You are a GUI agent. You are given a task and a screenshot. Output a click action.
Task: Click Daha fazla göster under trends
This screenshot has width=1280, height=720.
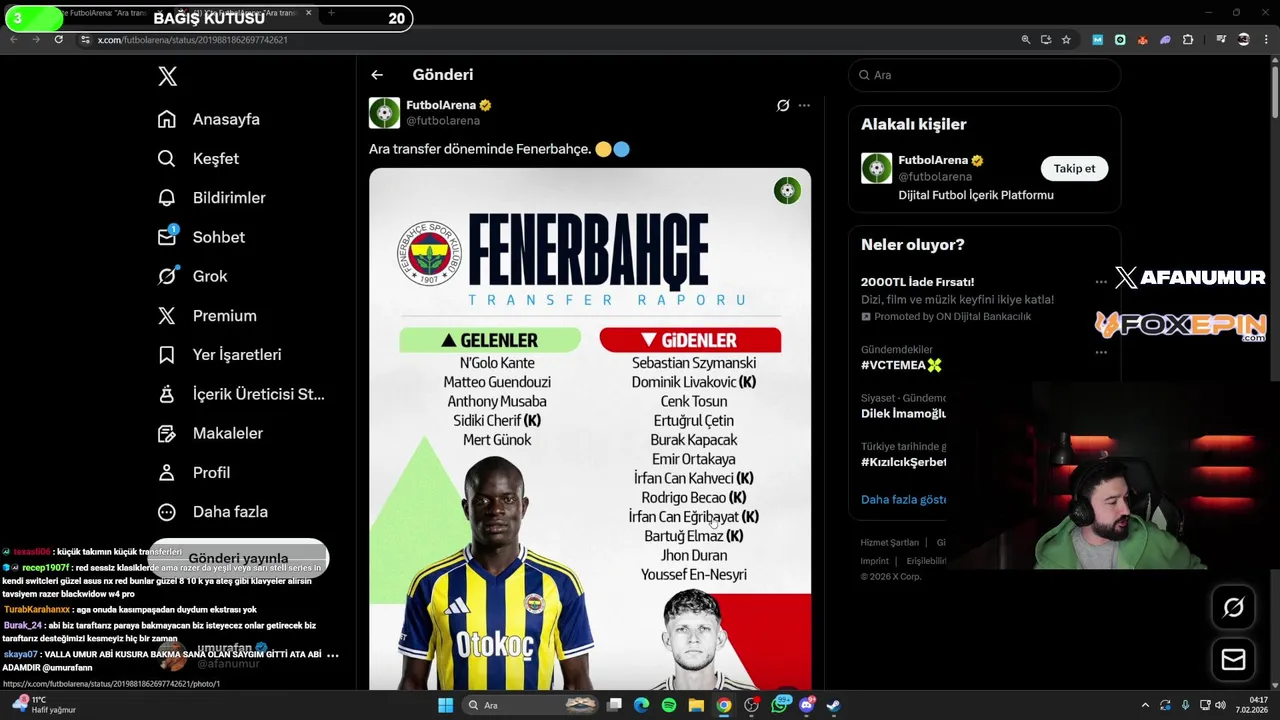[903, 499]
